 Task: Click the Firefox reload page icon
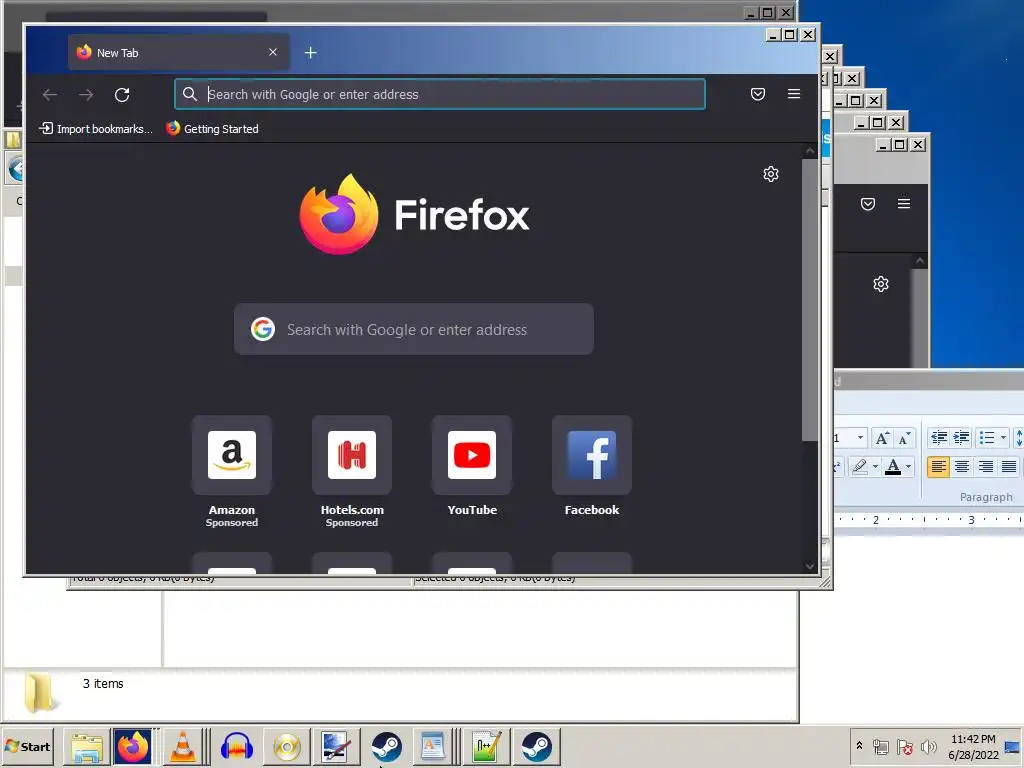pos(122,95)
